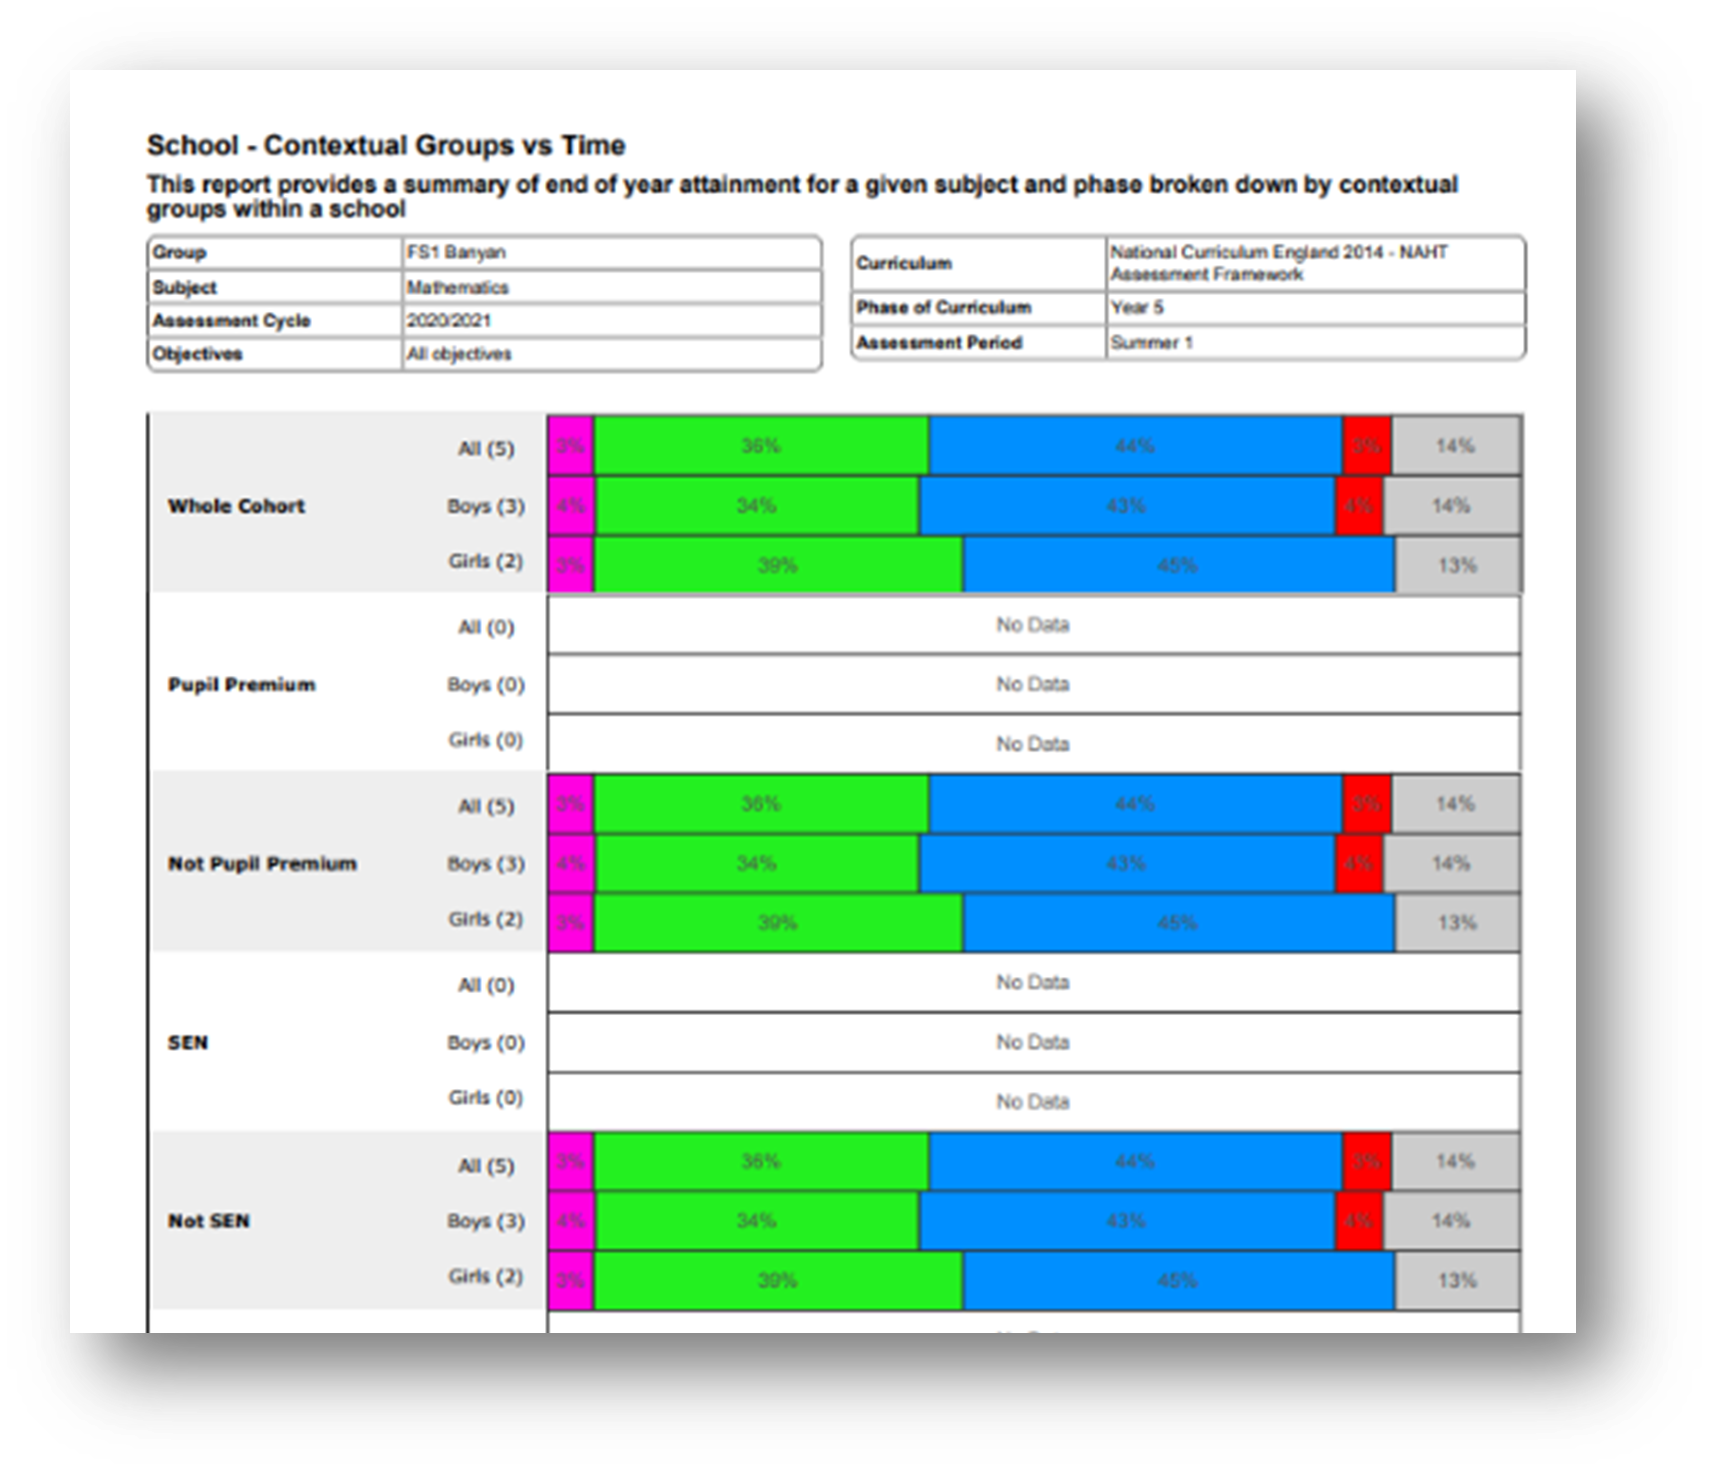Select the 'Summer 1' assessment period value
The width and height of the screenshot is (1718, 1475).
tap(1152, 342)
